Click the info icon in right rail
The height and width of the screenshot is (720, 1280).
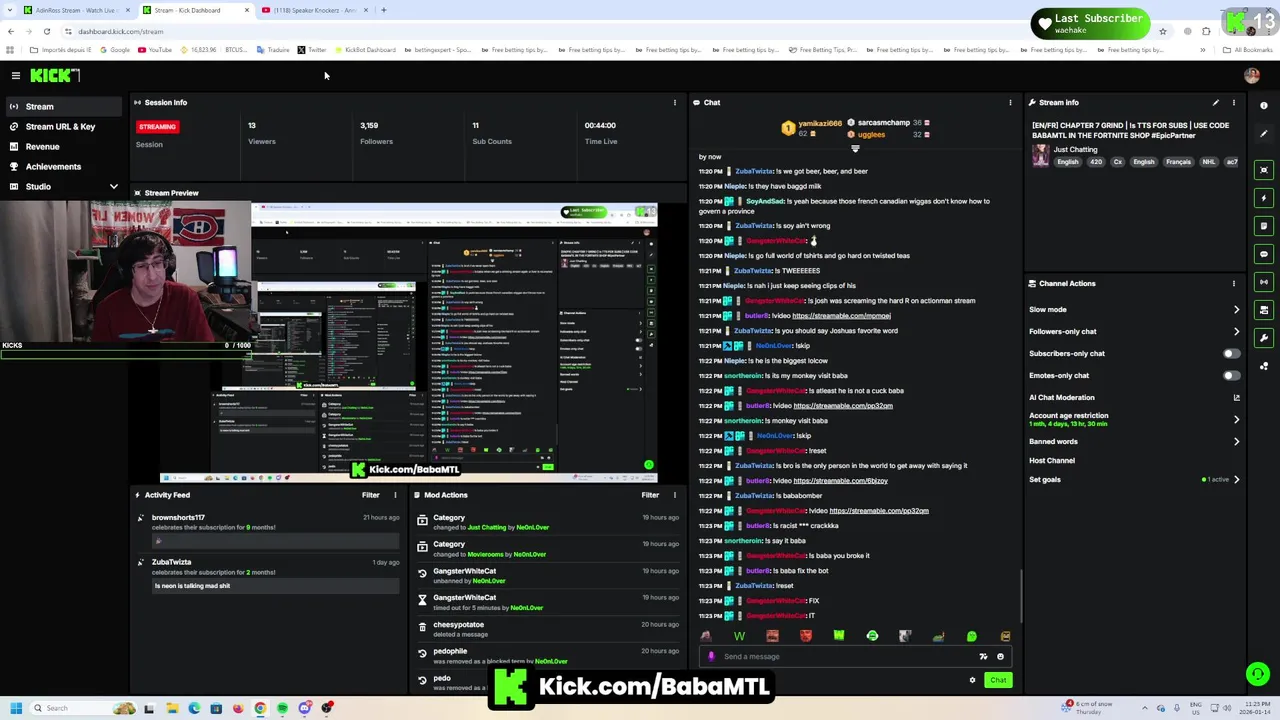click(x=1264, y=105)
